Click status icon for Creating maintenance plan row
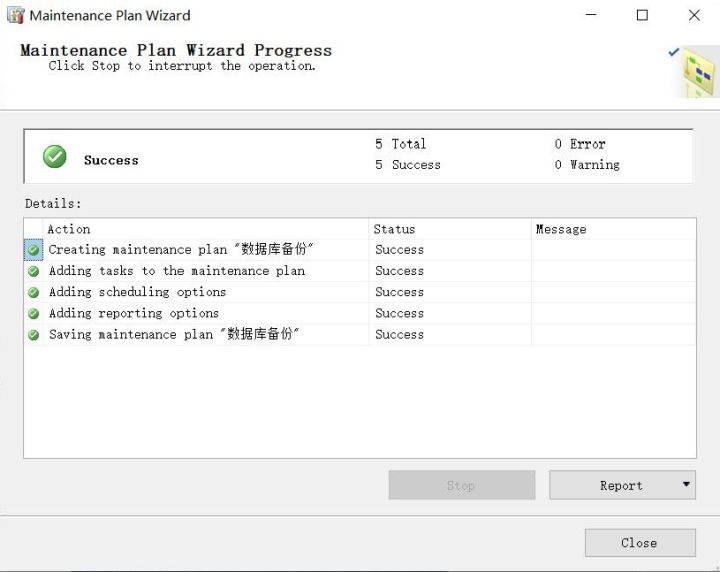Viewport: 720px width, 572px height. 34,250
